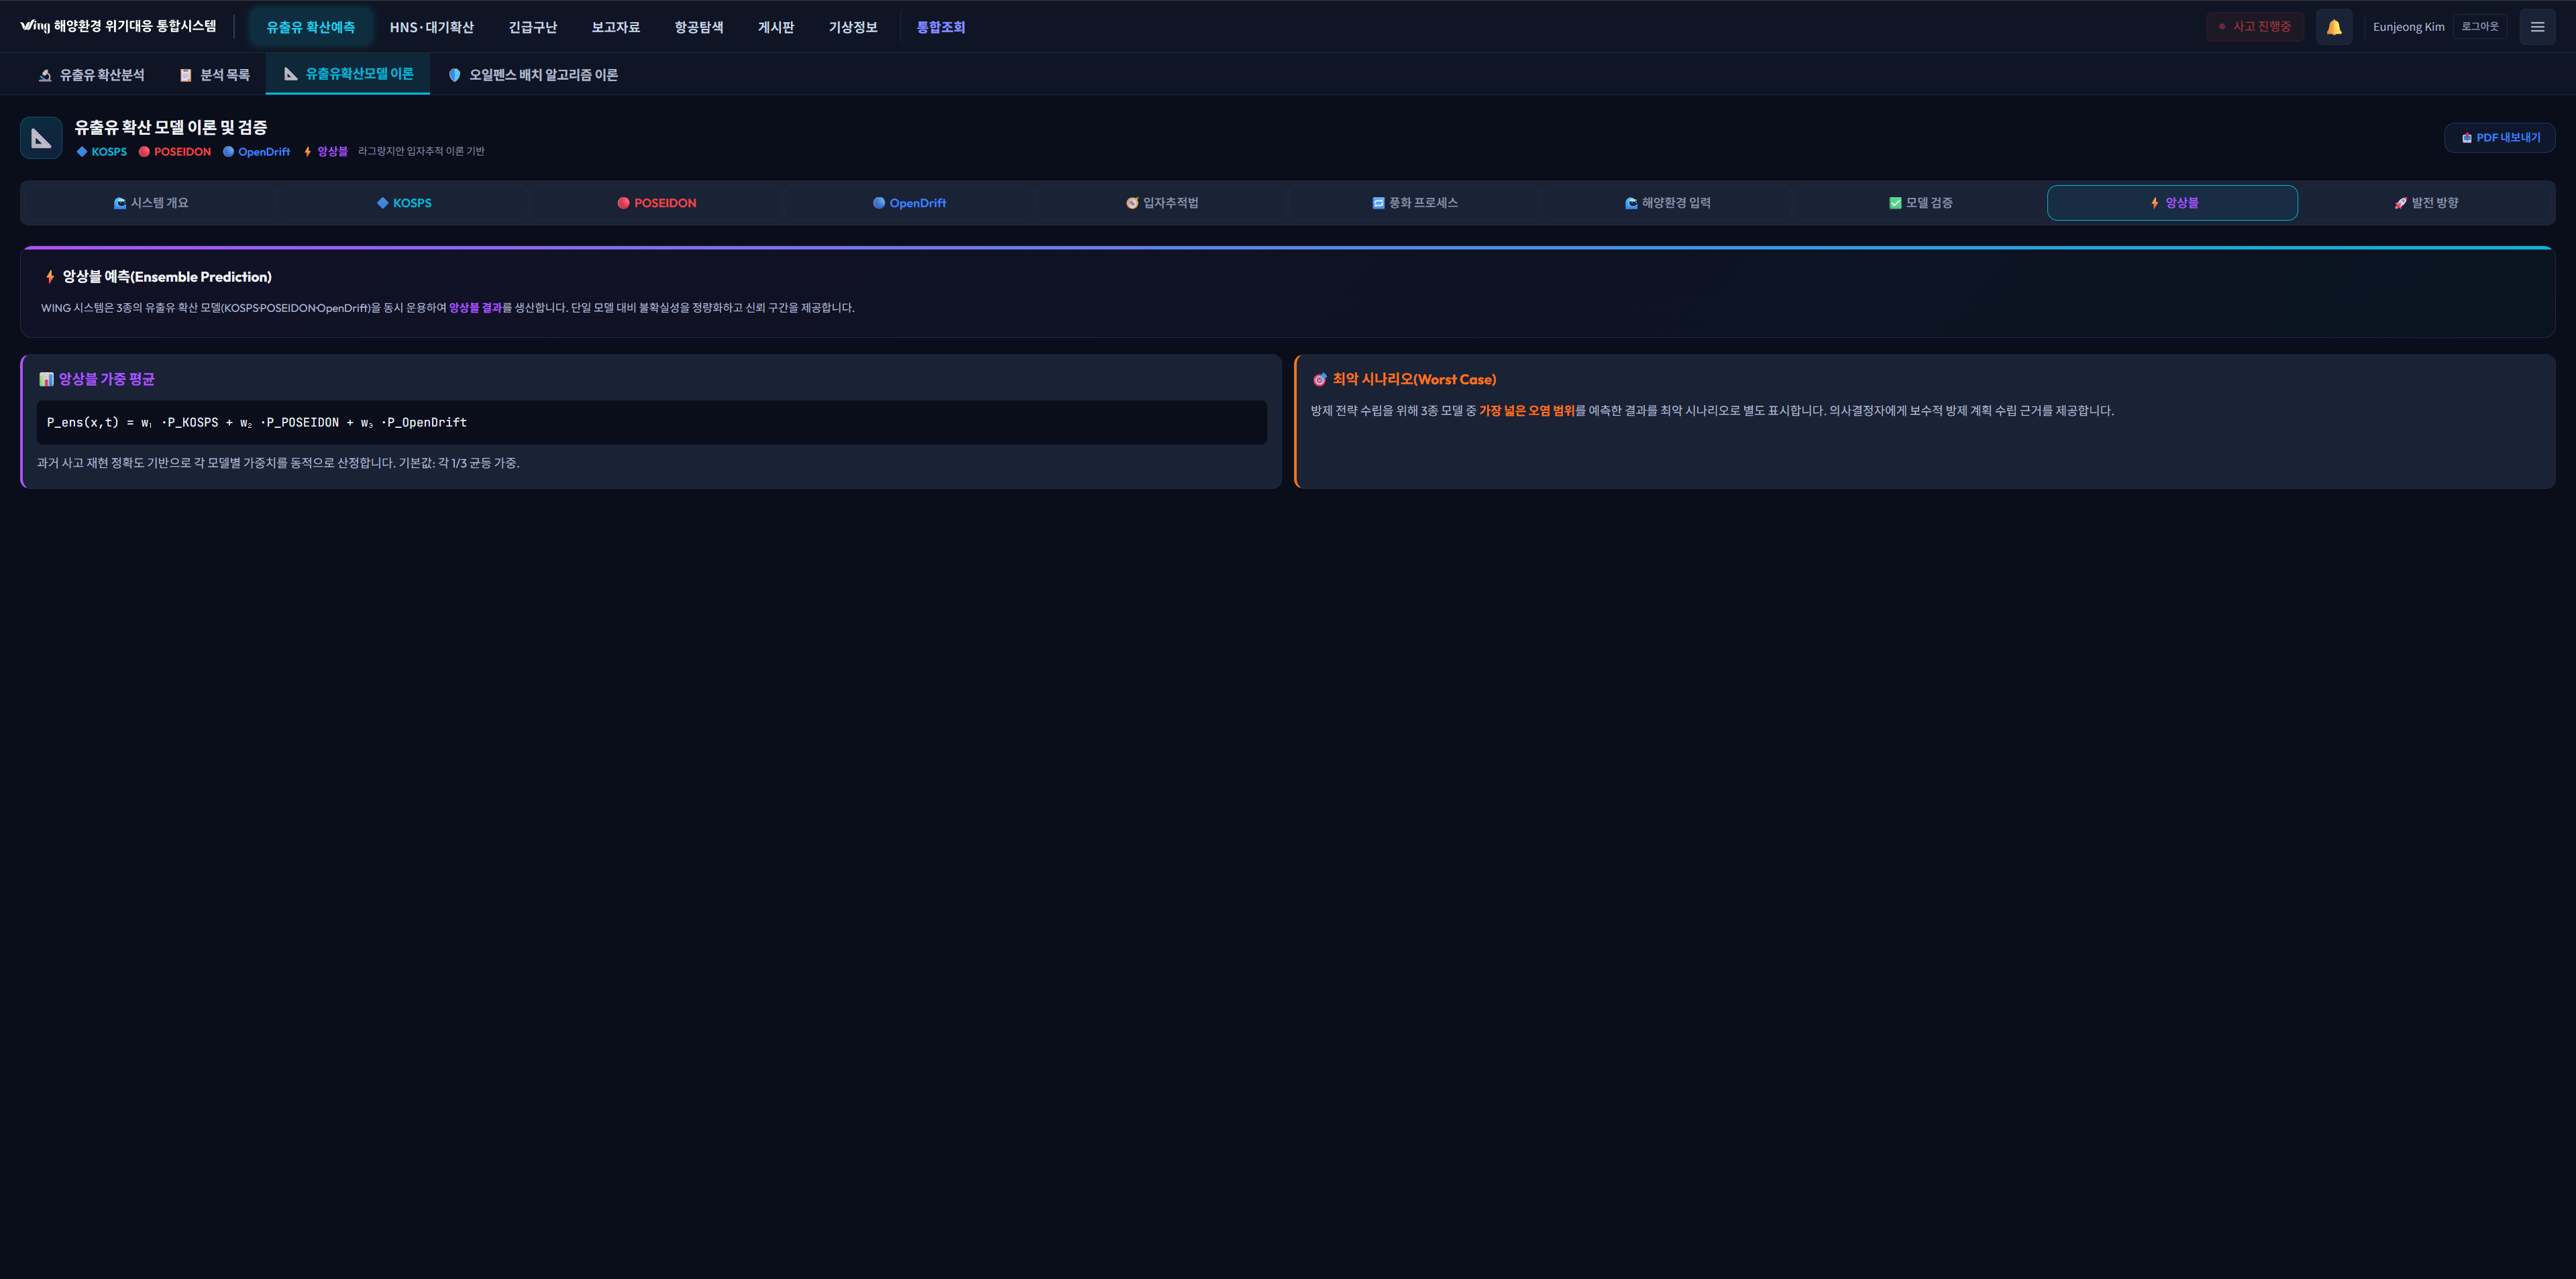Click shield icon on 오일펜스 배치 알고리즘 tab
This screenshot has height=1279, width=2576.
[454, 75]
